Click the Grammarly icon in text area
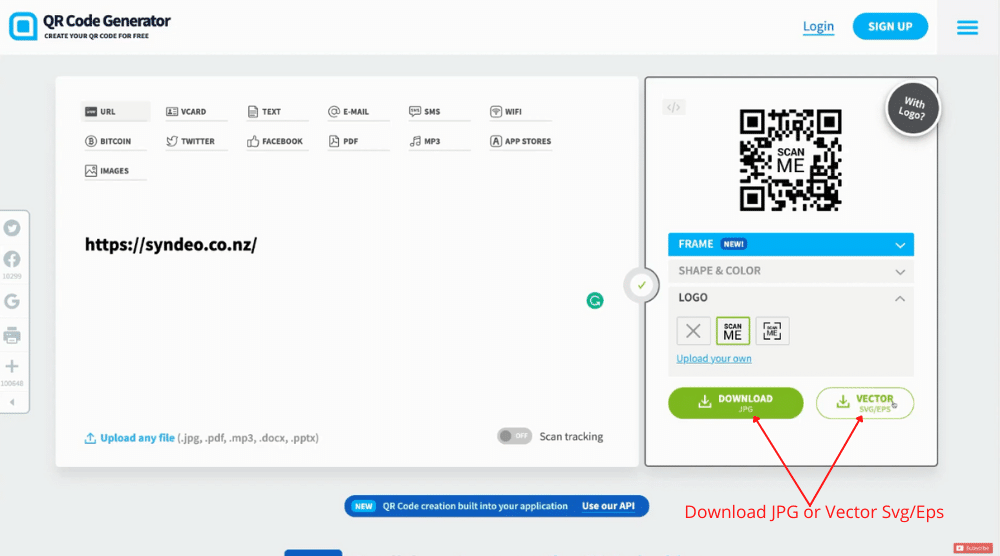This screenshot has height=556, width=1000. 594,300
